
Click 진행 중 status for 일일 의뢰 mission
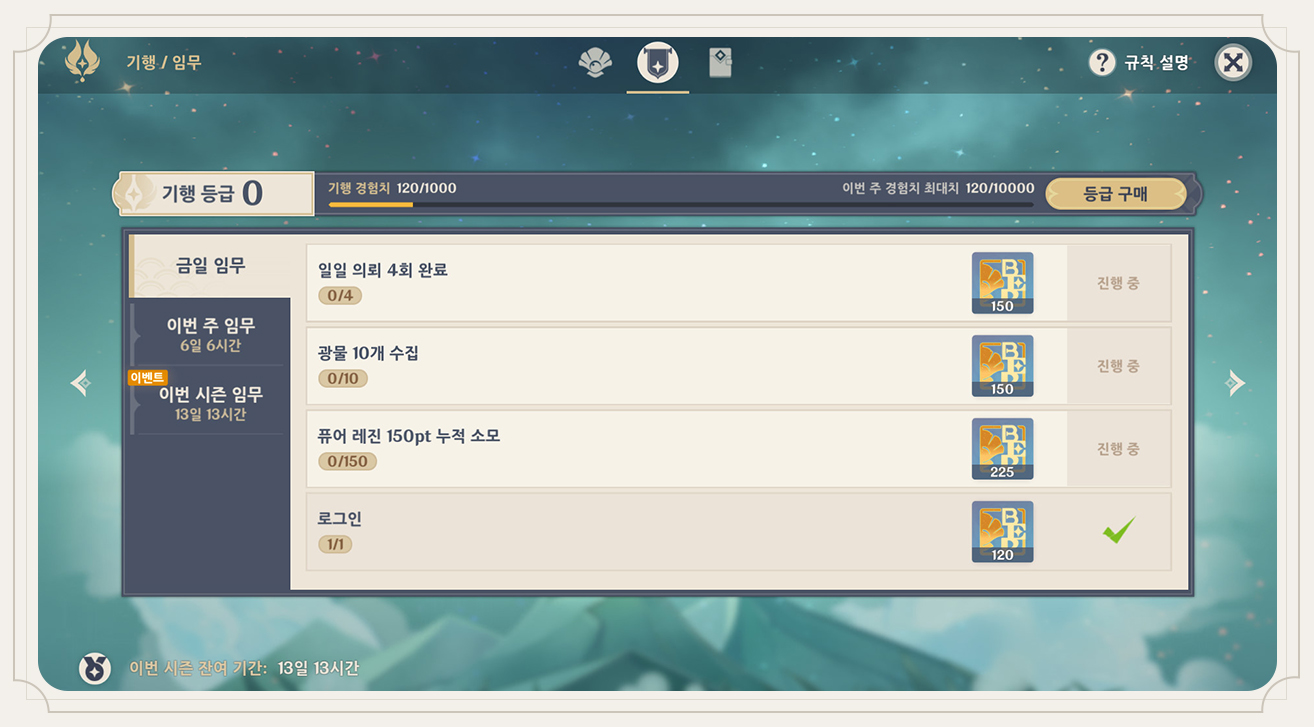[x=1118, y=283]
